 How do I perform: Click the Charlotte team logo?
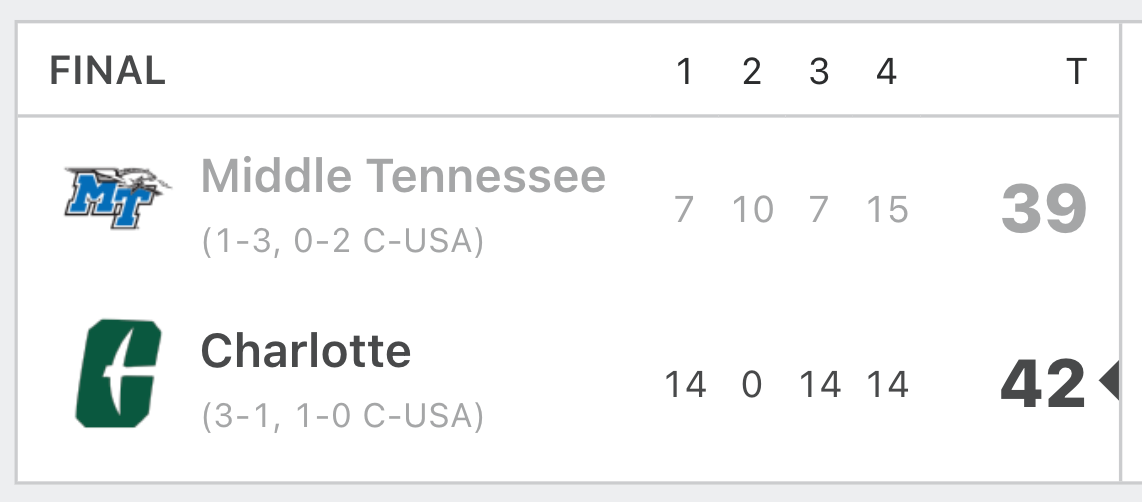(118, 373)
